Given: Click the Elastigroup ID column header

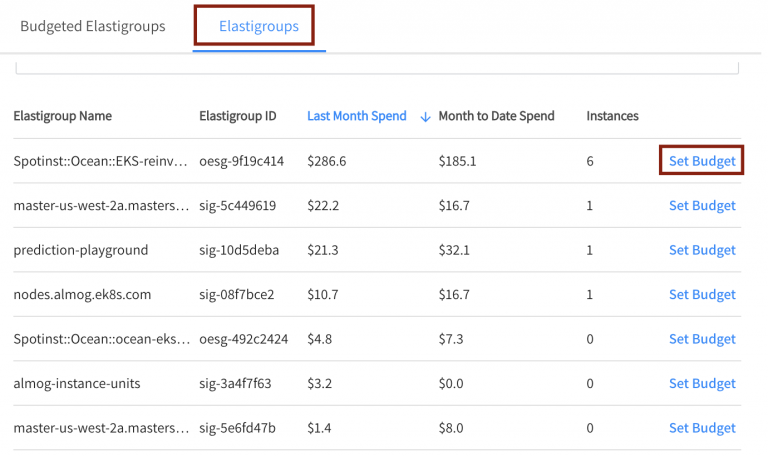Looking at the screenshot, I should 238,116.
